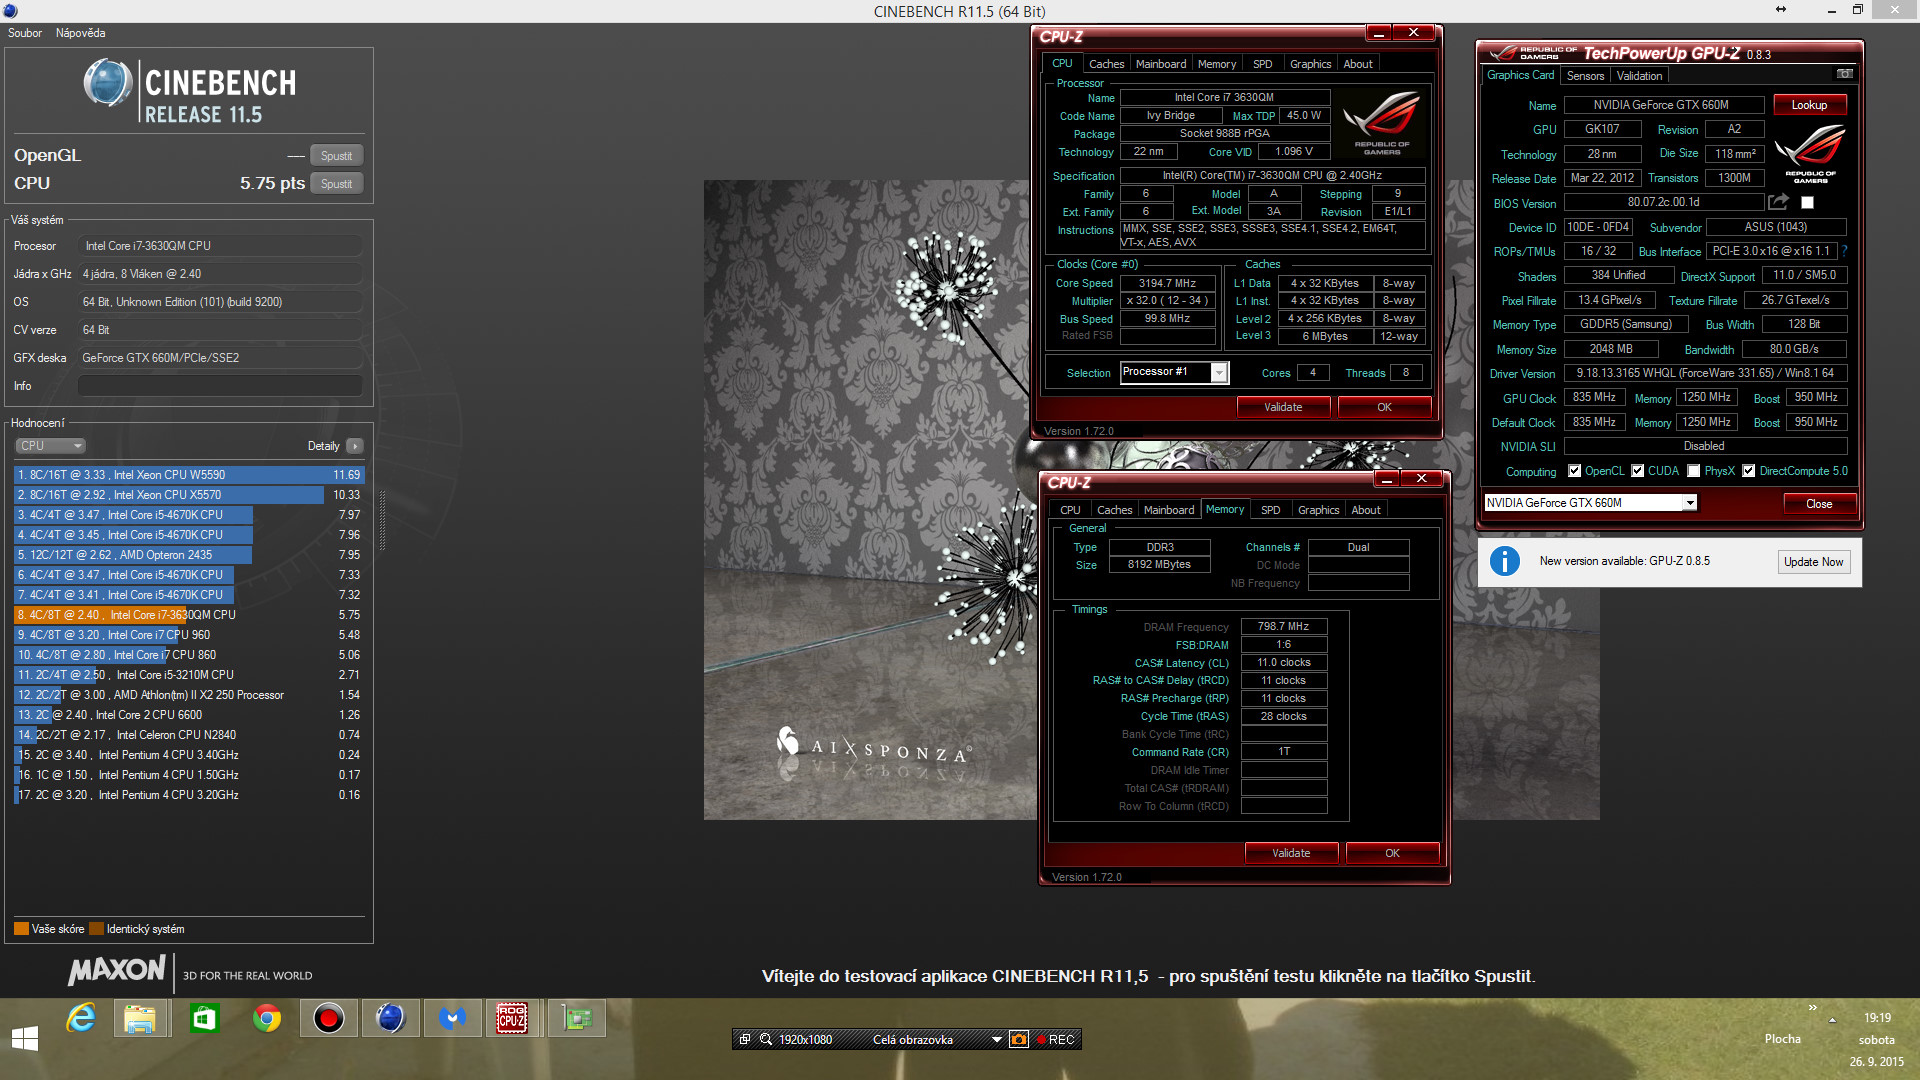1920x1080 pixels.
Task: Toggle the UEFI checkbox next to BIOS Version
Action: [x=1807, y=203]
